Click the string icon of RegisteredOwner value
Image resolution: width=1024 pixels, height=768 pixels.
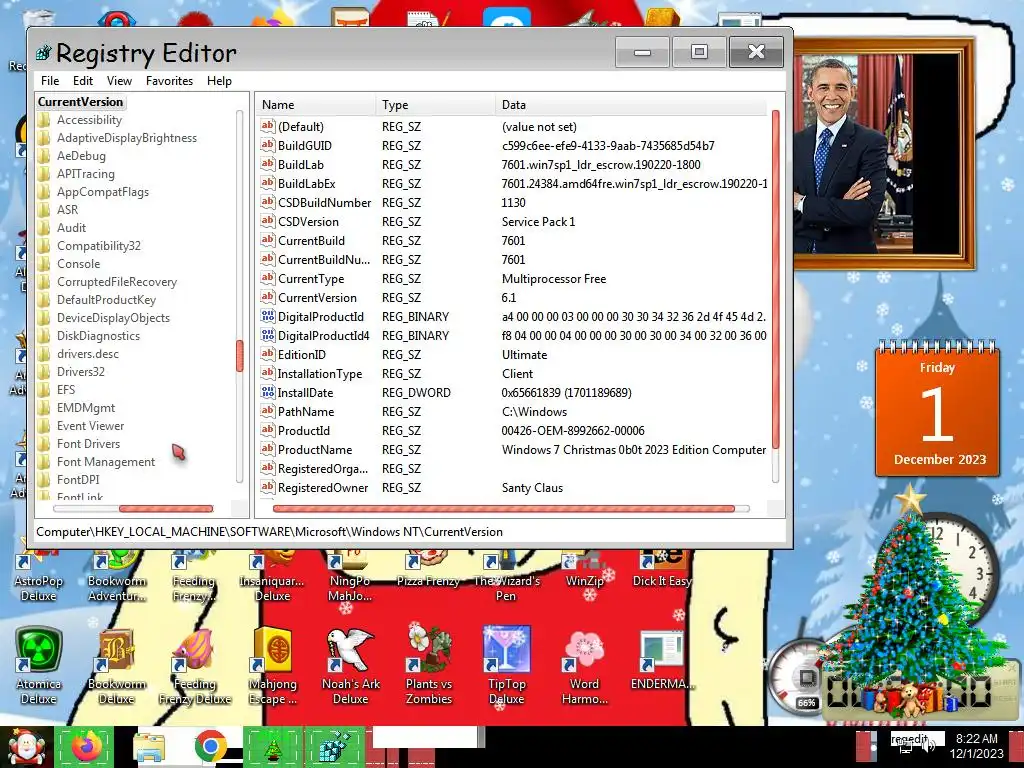(x=267, y=487)
